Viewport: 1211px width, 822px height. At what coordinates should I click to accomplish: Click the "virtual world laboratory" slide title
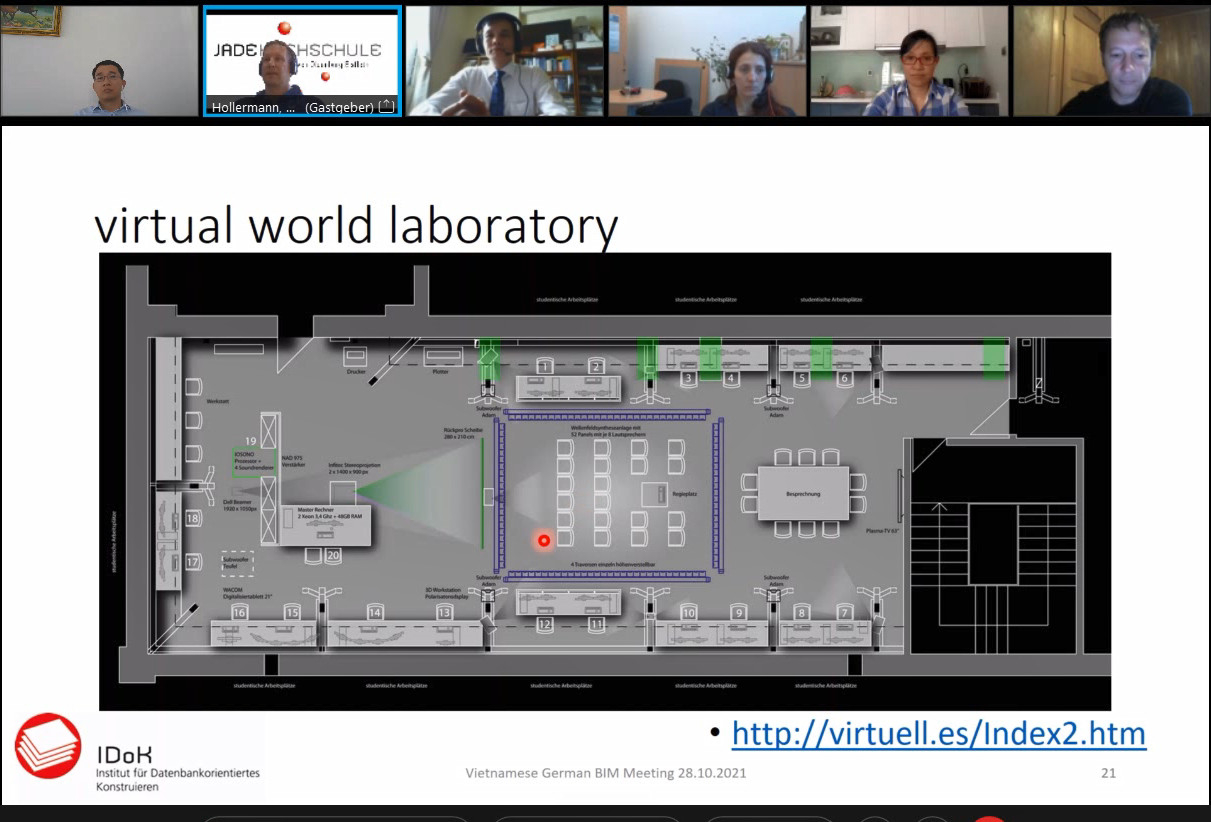click(356, 226)
